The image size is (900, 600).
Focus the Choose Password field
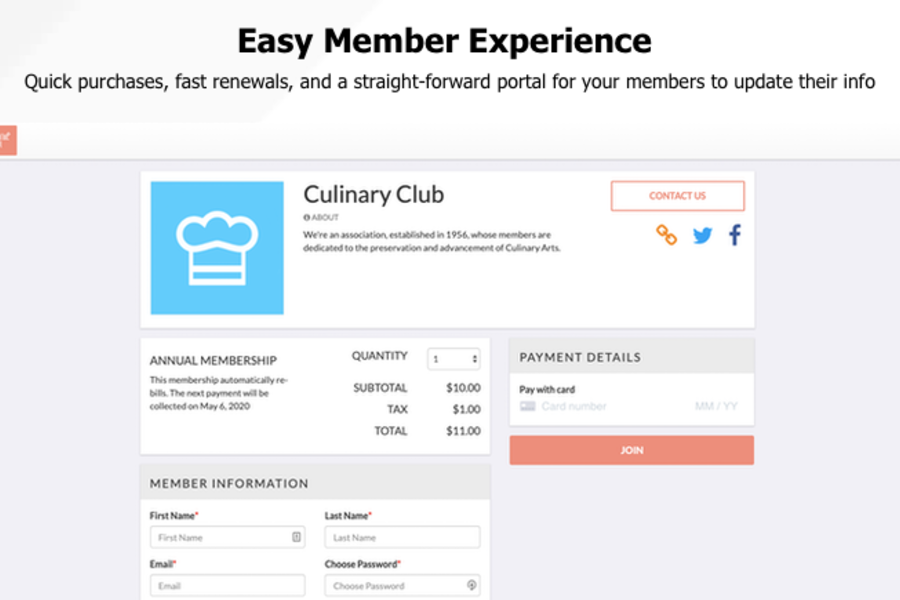tap(395, 585)
